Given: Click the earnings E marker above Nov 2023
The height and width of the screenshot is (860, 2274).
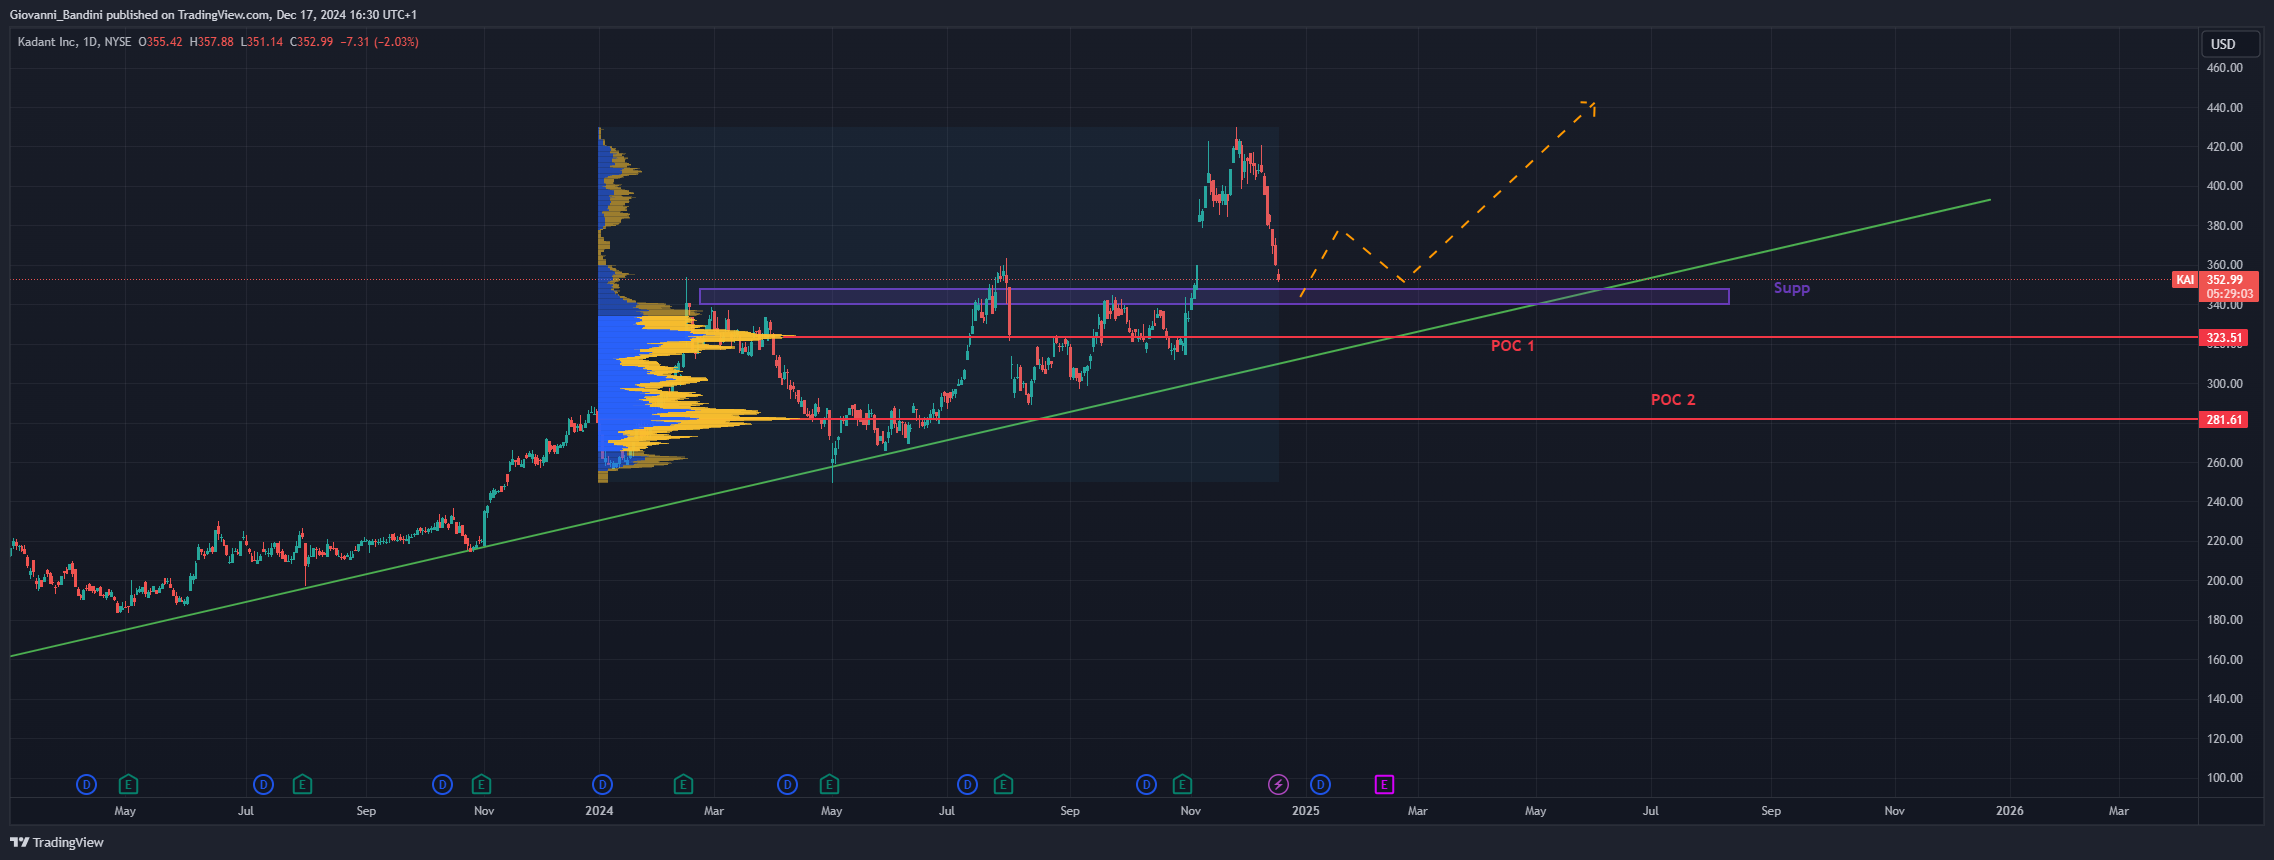Looking at the screenshot, I should point(481,785).
